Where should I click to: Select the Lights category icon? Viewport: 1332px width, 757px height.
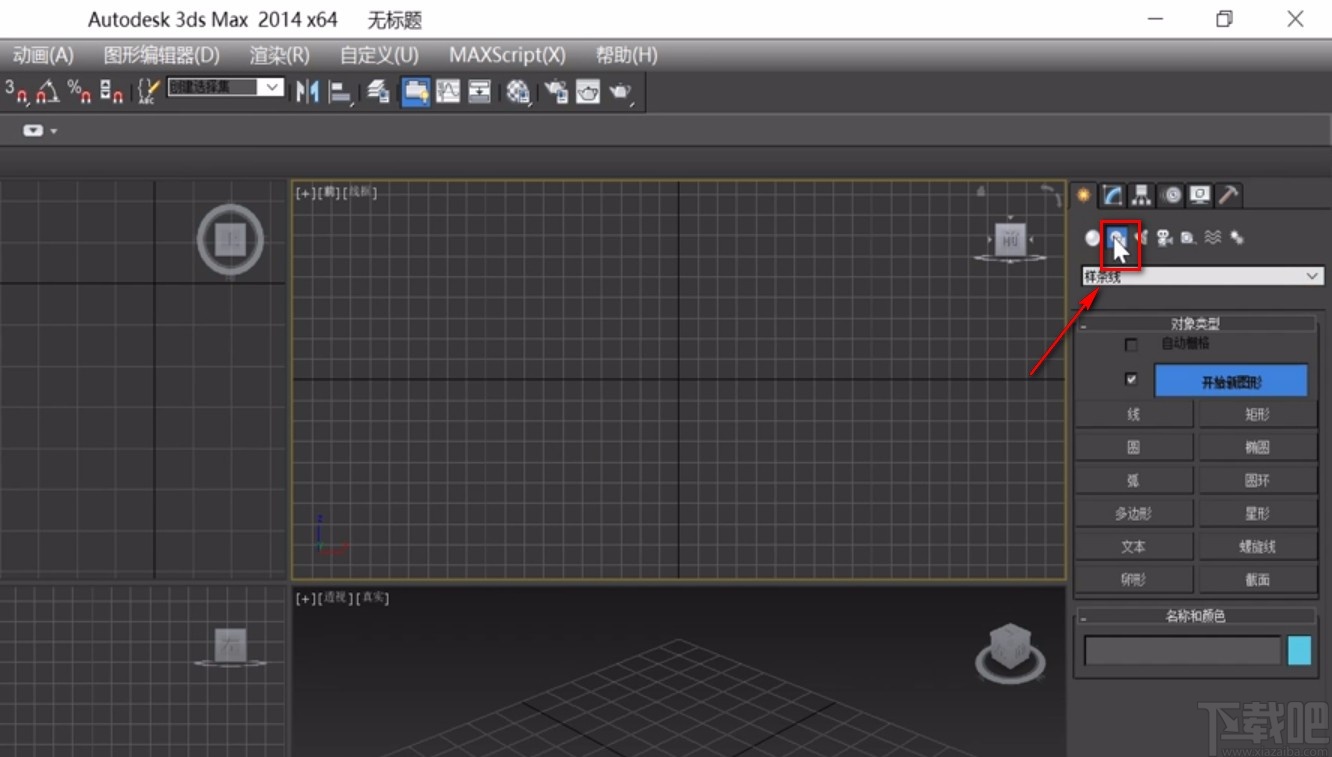pos(1141,238)
